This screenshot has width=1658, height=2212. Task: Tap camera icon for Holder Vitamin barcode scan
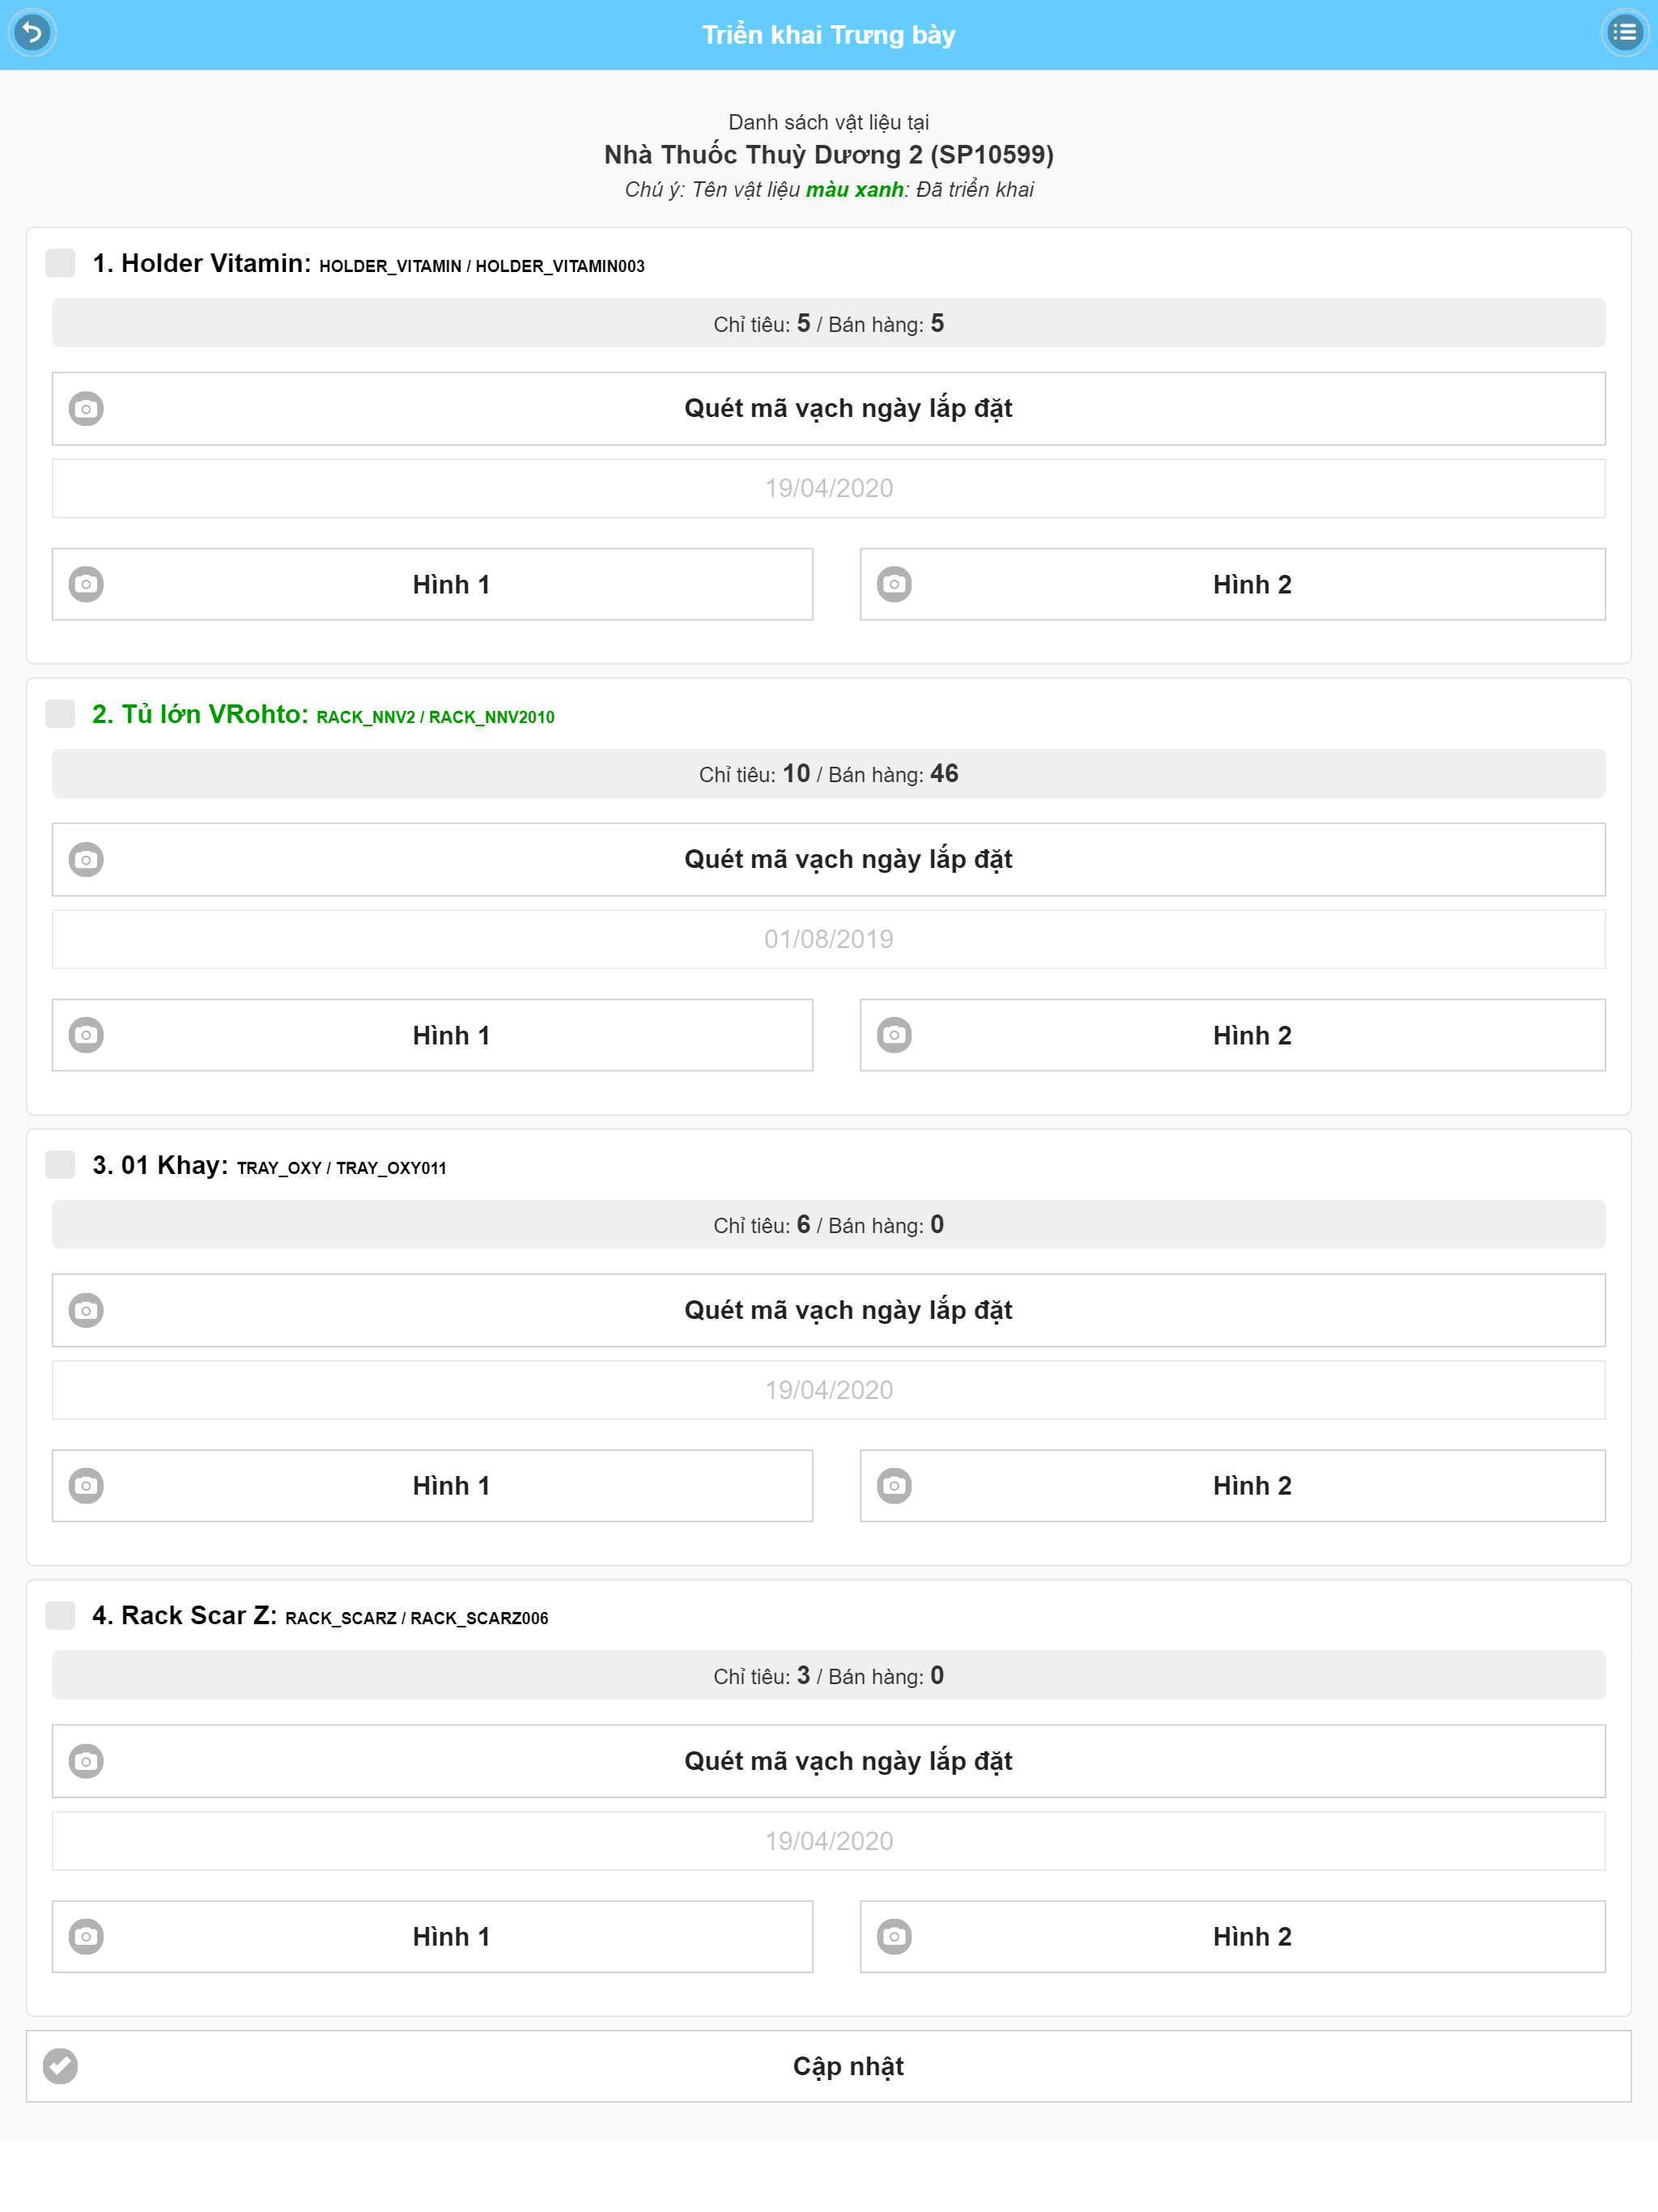point(86,408)
